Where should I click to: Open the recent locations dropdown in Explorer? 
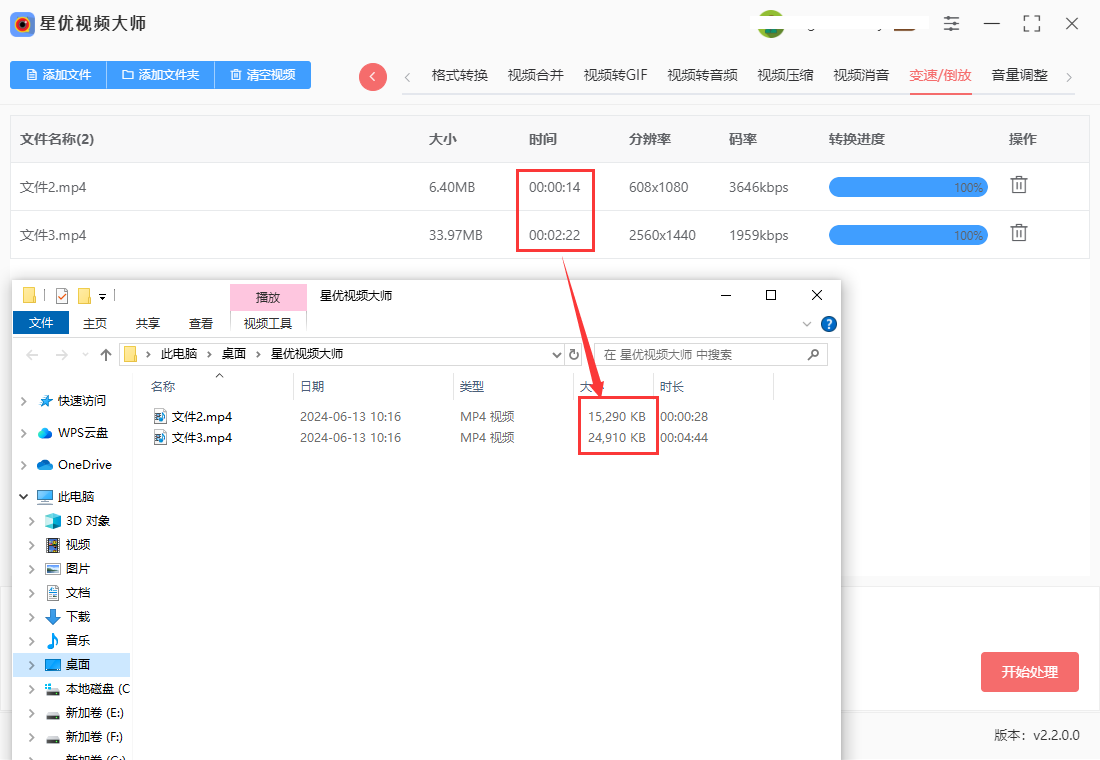click(x=86, y=355)
